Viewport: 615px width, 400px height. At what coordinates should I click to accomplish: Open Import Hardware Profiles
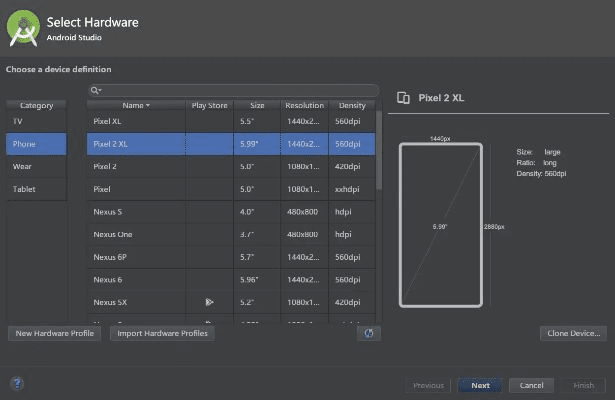click(162, 333)
